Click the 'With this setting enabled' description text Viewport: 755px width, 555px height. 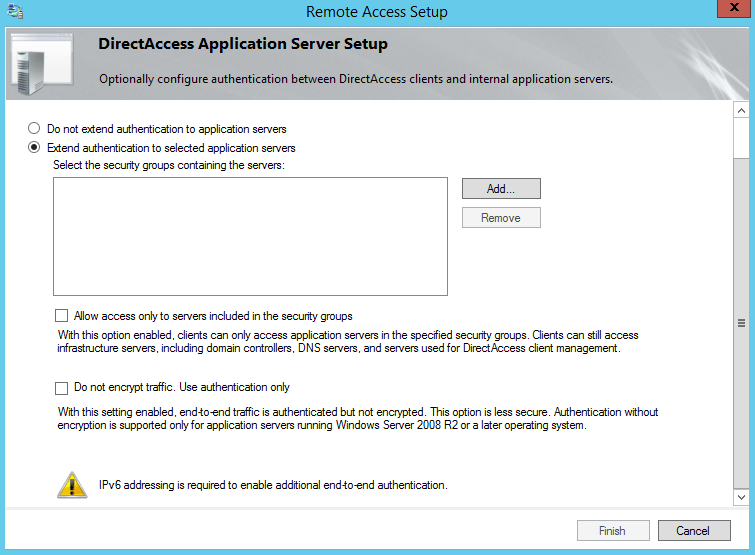358,418
